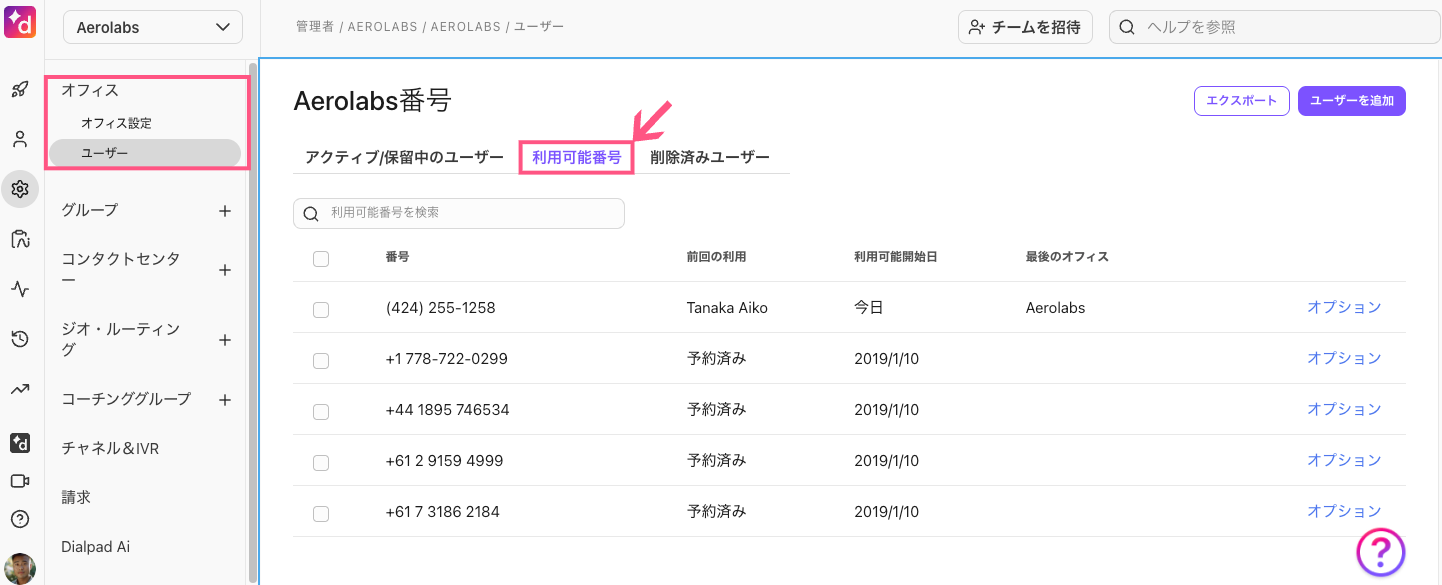
Task: Click 今日 in the first table row
Action: 869,308
